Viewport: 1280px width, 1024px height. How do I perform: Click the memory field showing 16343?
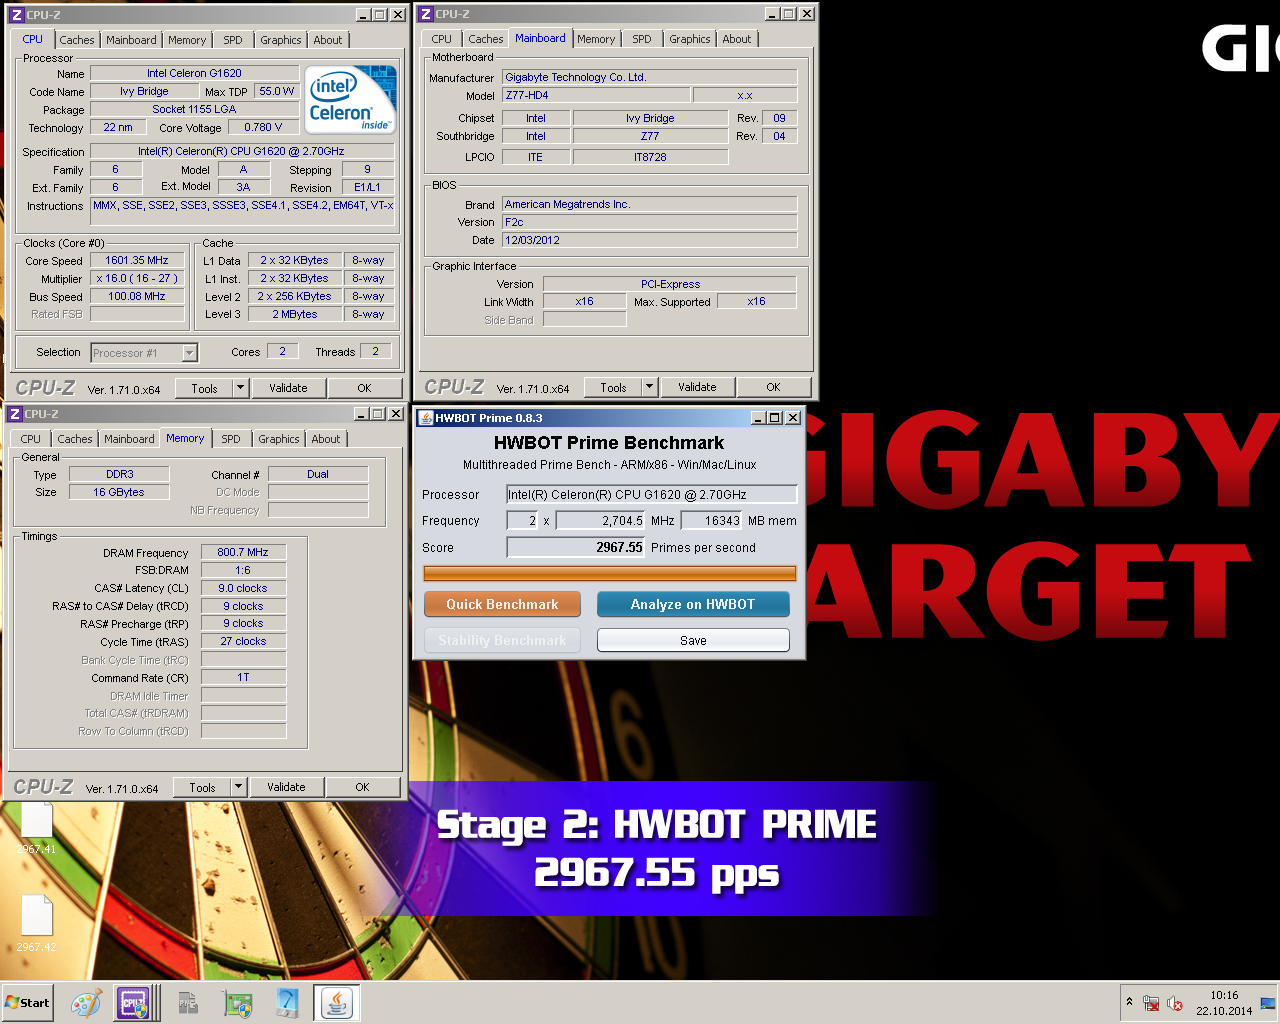point(711,520)
